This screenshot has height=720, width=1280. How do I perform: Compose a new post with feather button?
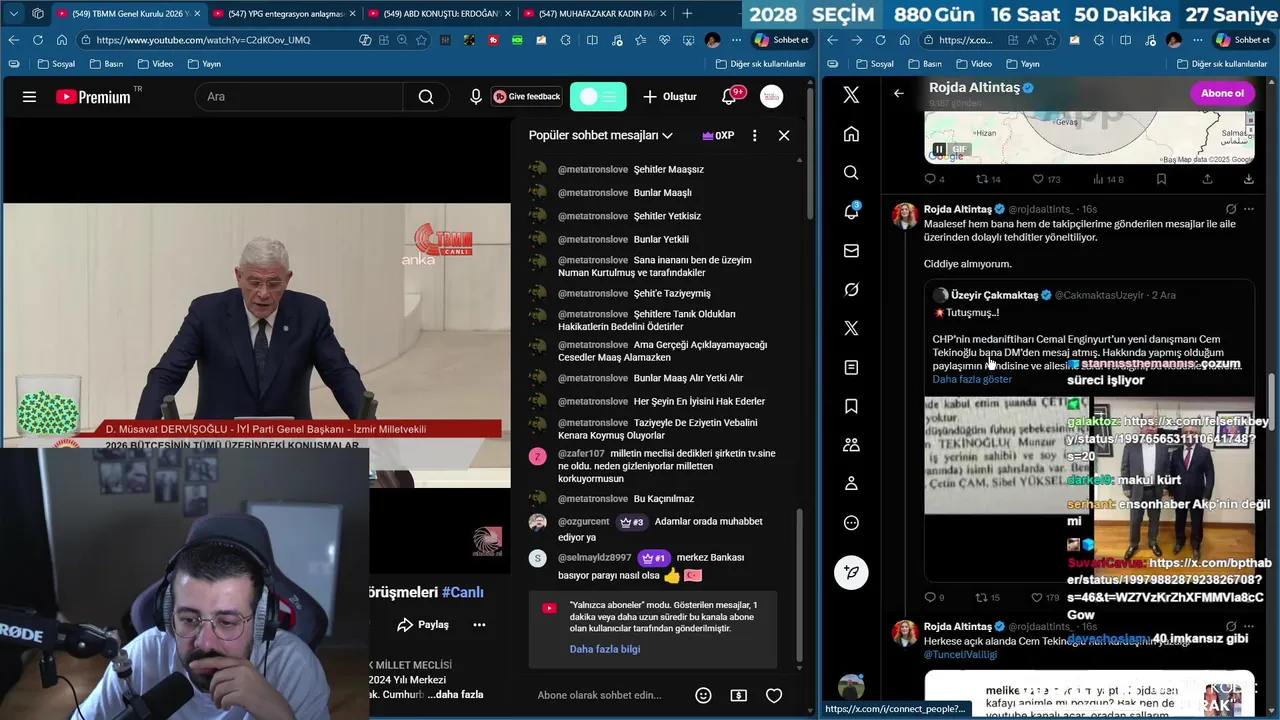coord(851,572)
